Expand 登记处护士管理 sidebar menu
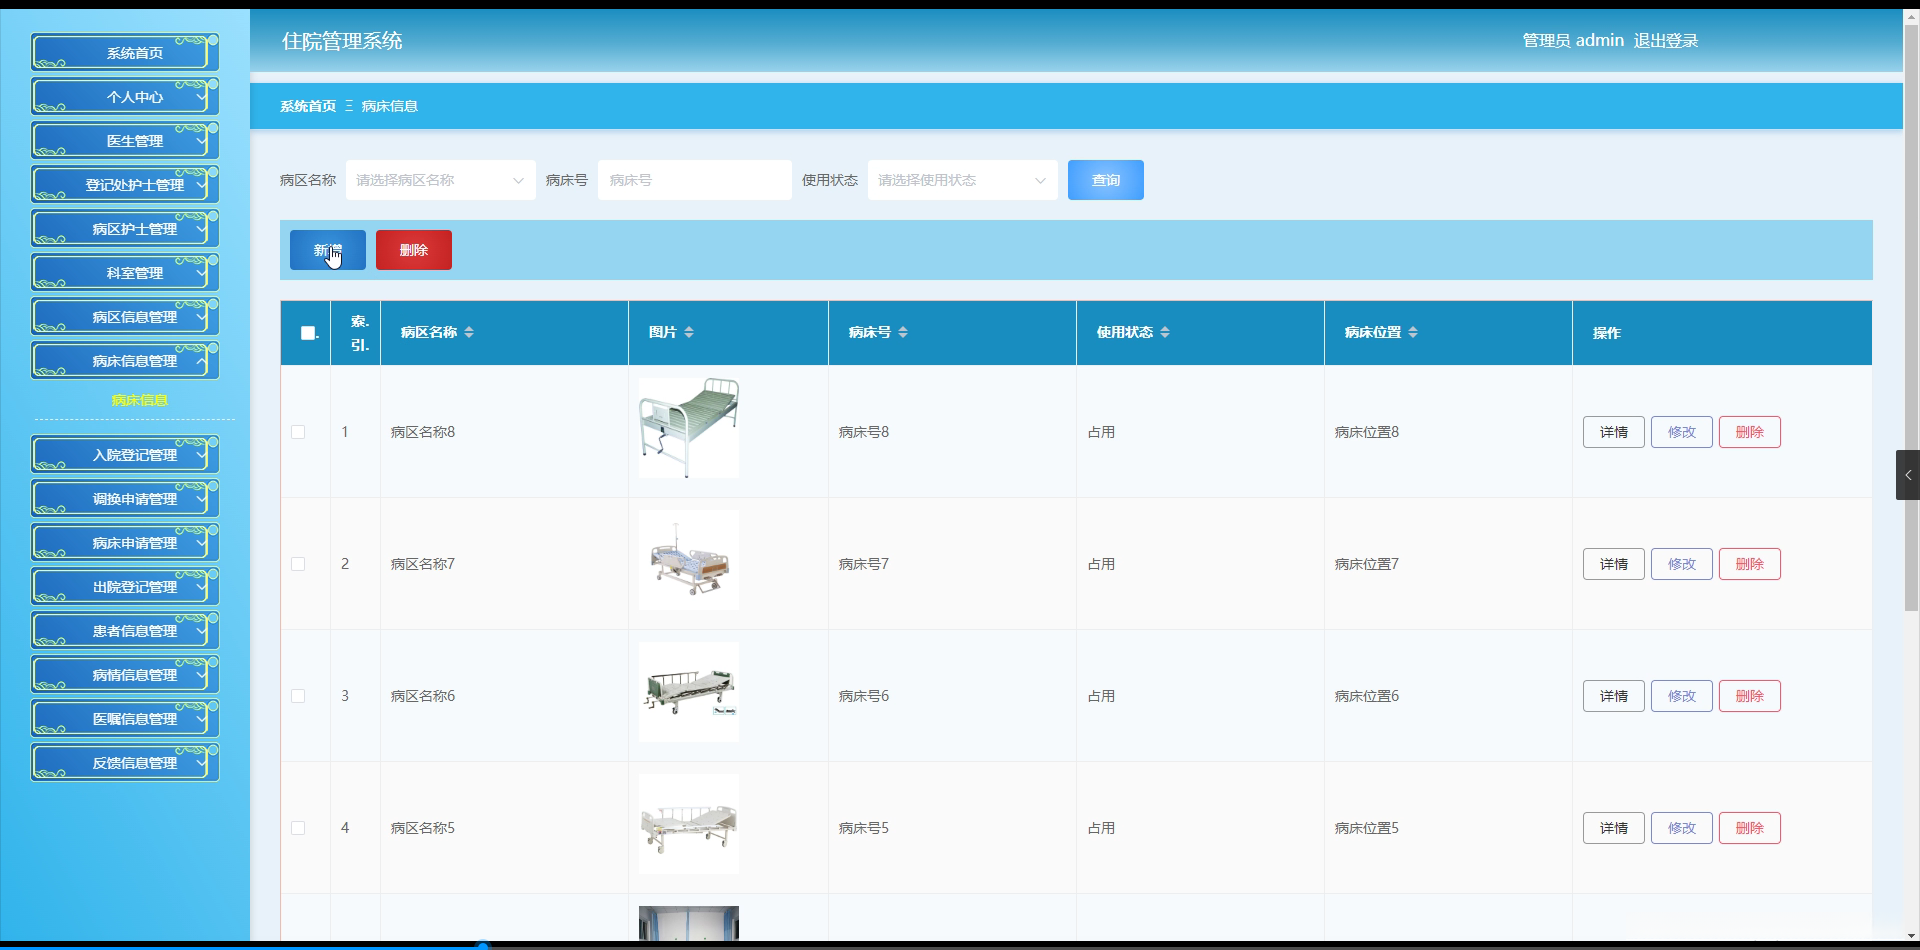 click(125, 185)
